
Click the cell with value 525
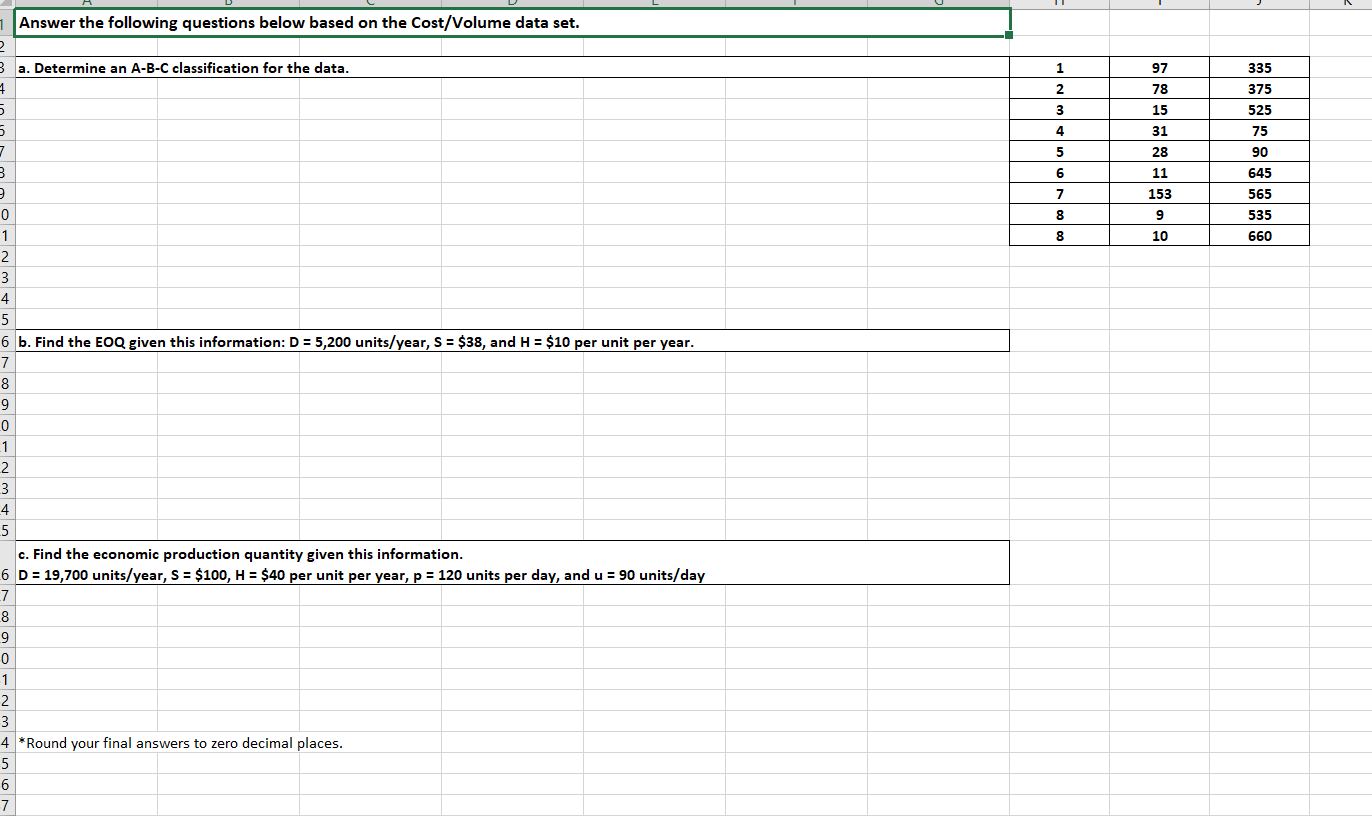tap(1259, 109)
